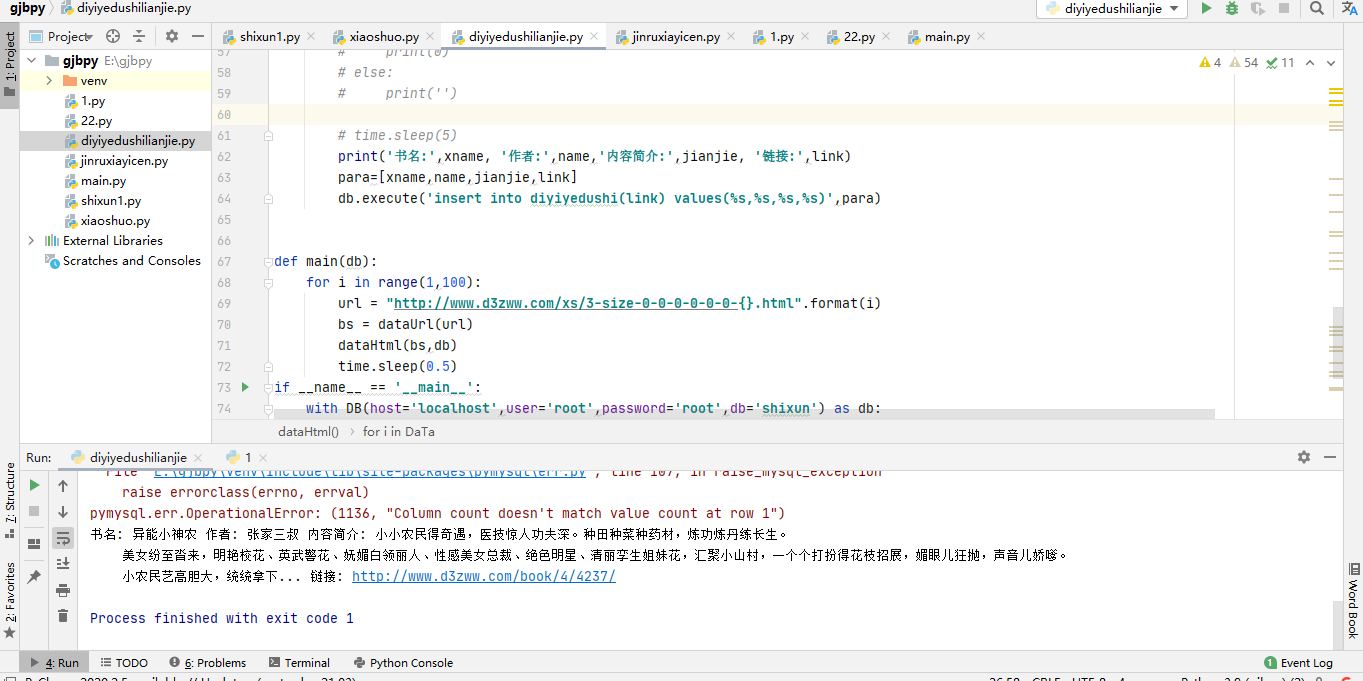Screen dimensions: 1363x681
Task: Fold the main function at line 67
Action: click(x=268, y=262)
